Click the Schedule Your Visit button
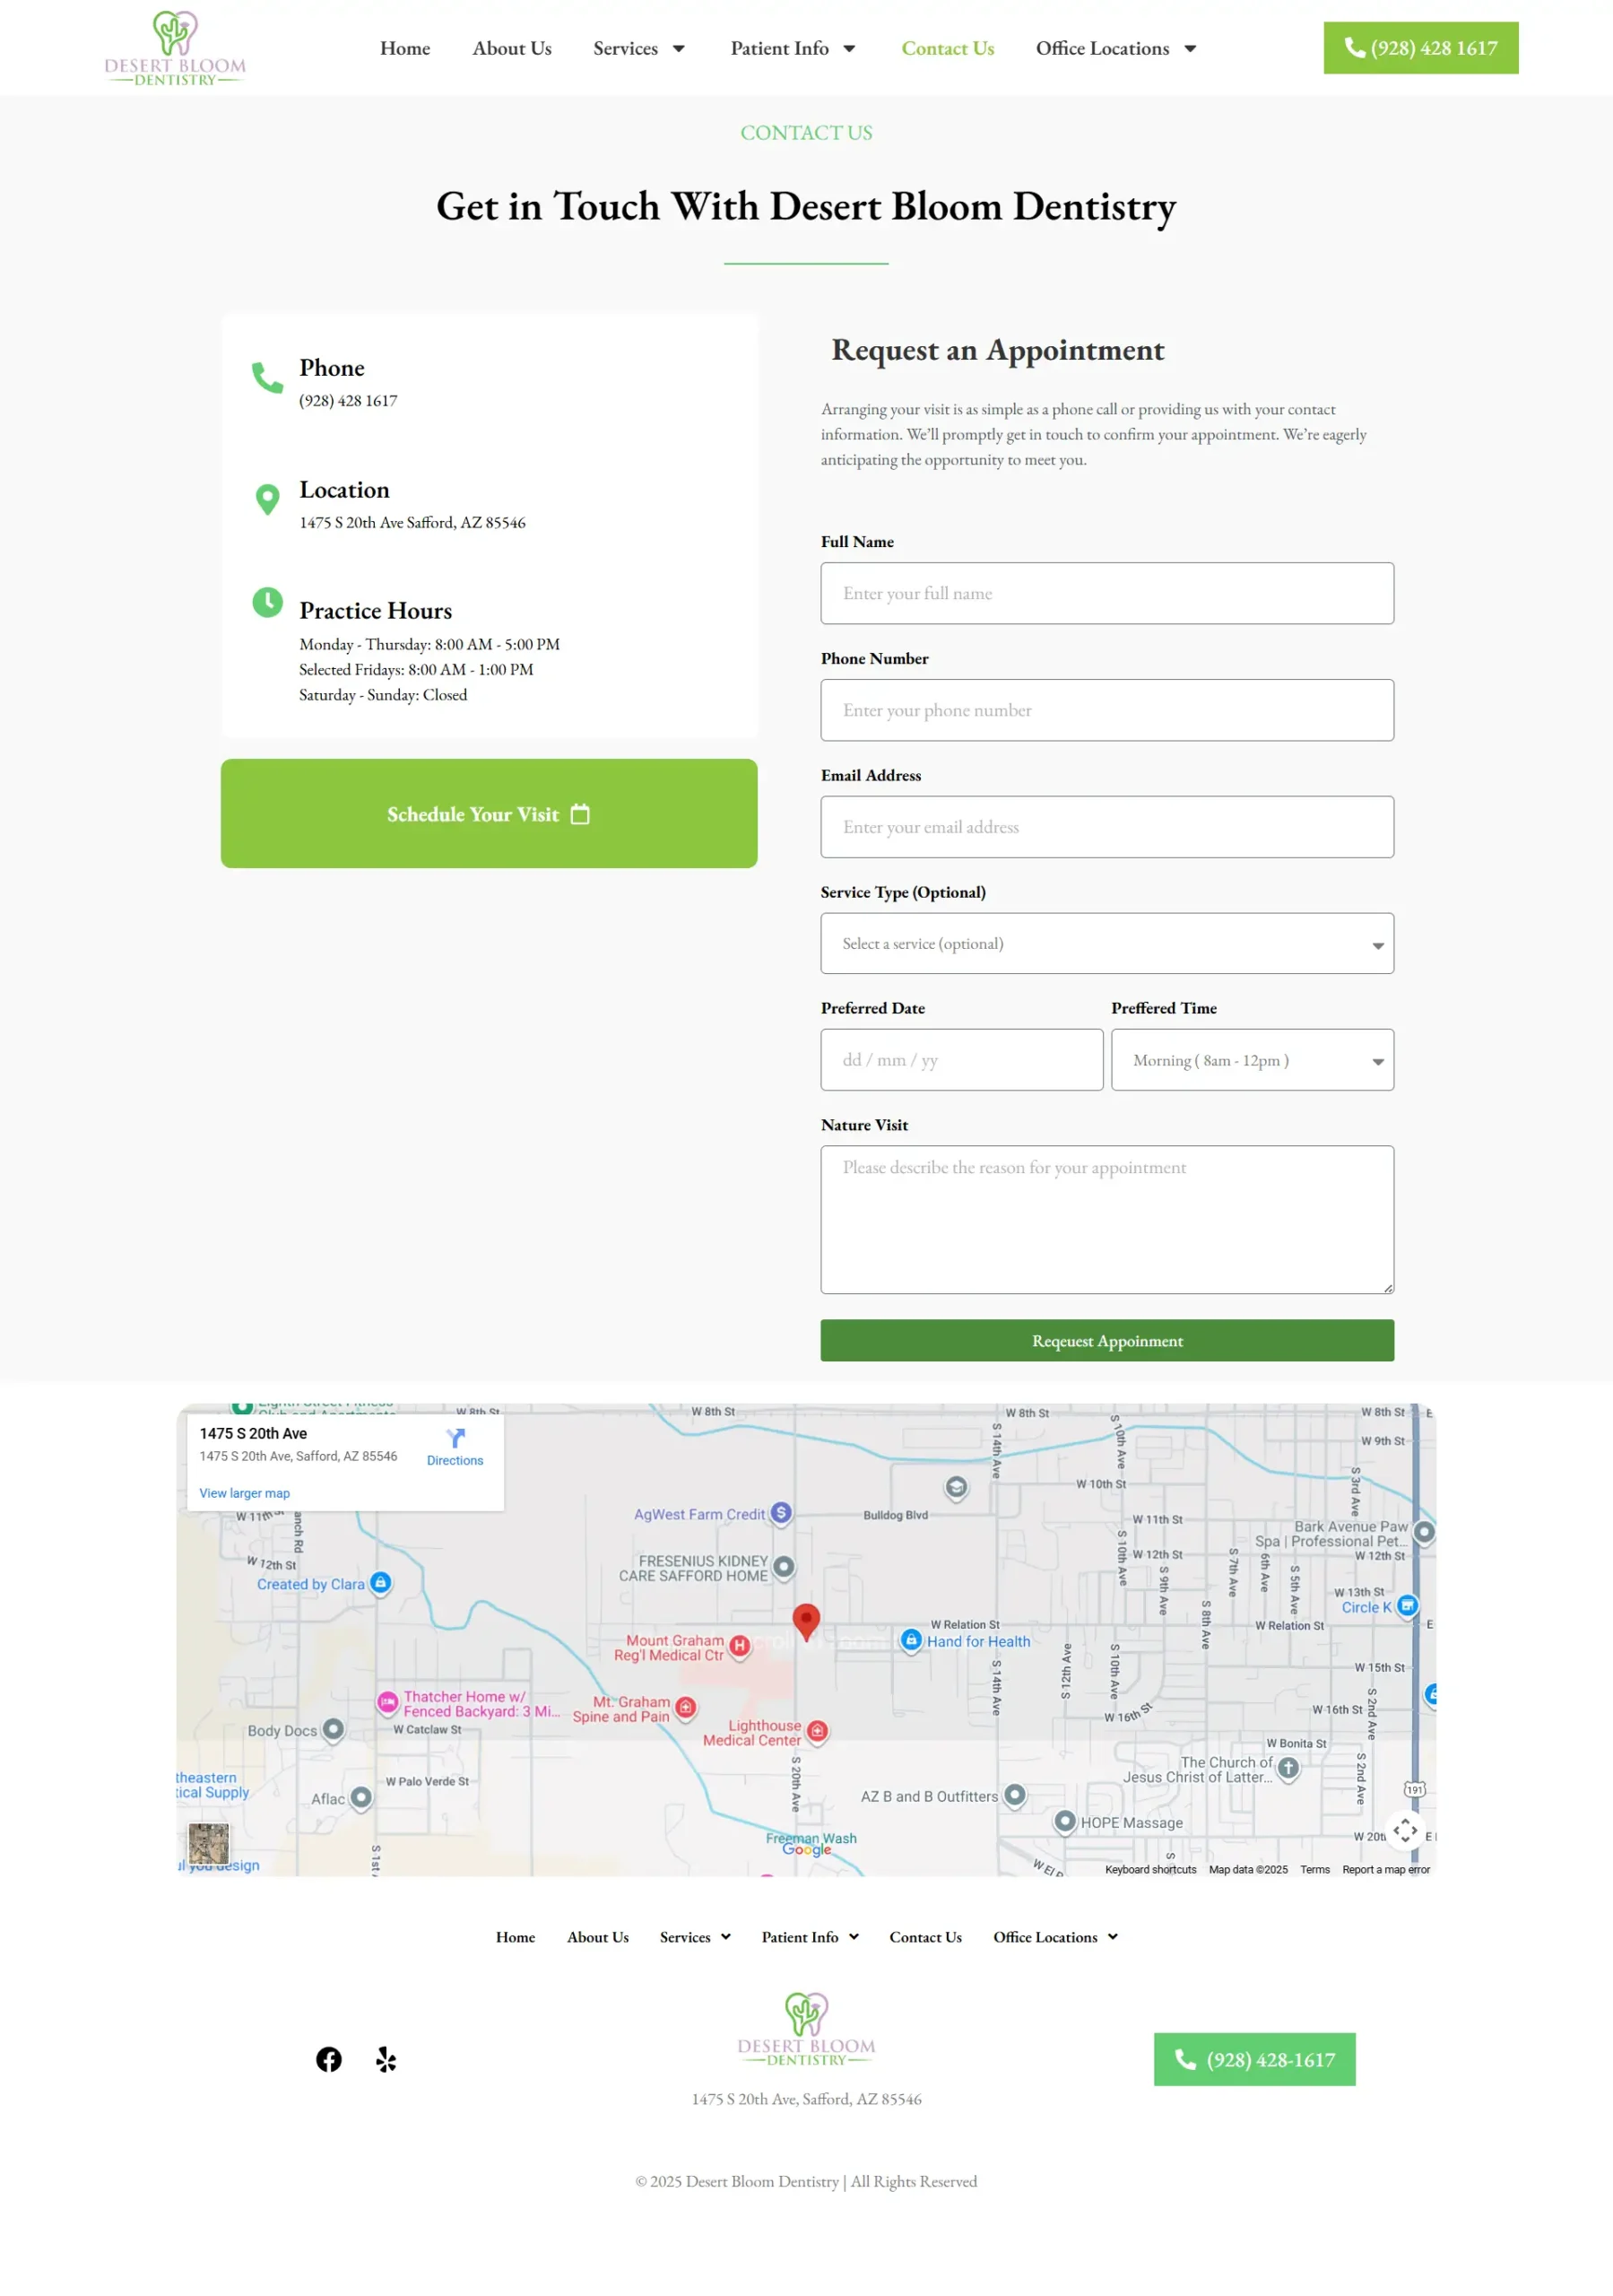The height and width of the screenshot is (2296, 1613). pyautogui.click(x=489, y=813)
